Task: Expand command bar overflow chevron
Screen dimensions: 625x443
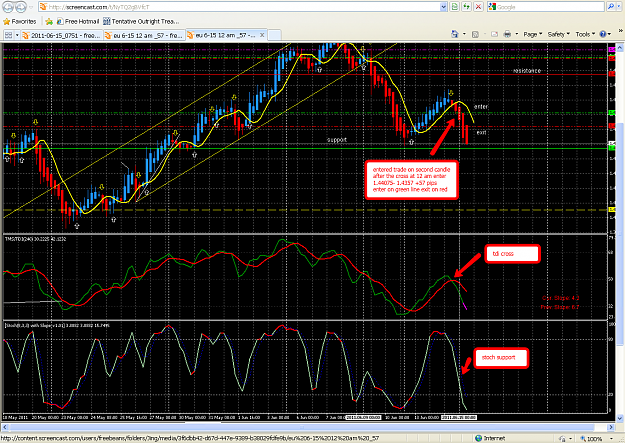Action: [x=621, y=31]
